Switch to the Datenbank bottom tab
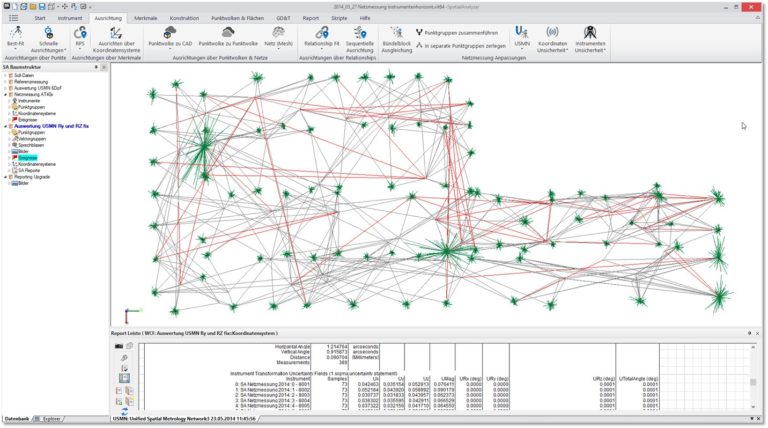The height and width of the screenshot is (428, 768). (x=17, y=419)
